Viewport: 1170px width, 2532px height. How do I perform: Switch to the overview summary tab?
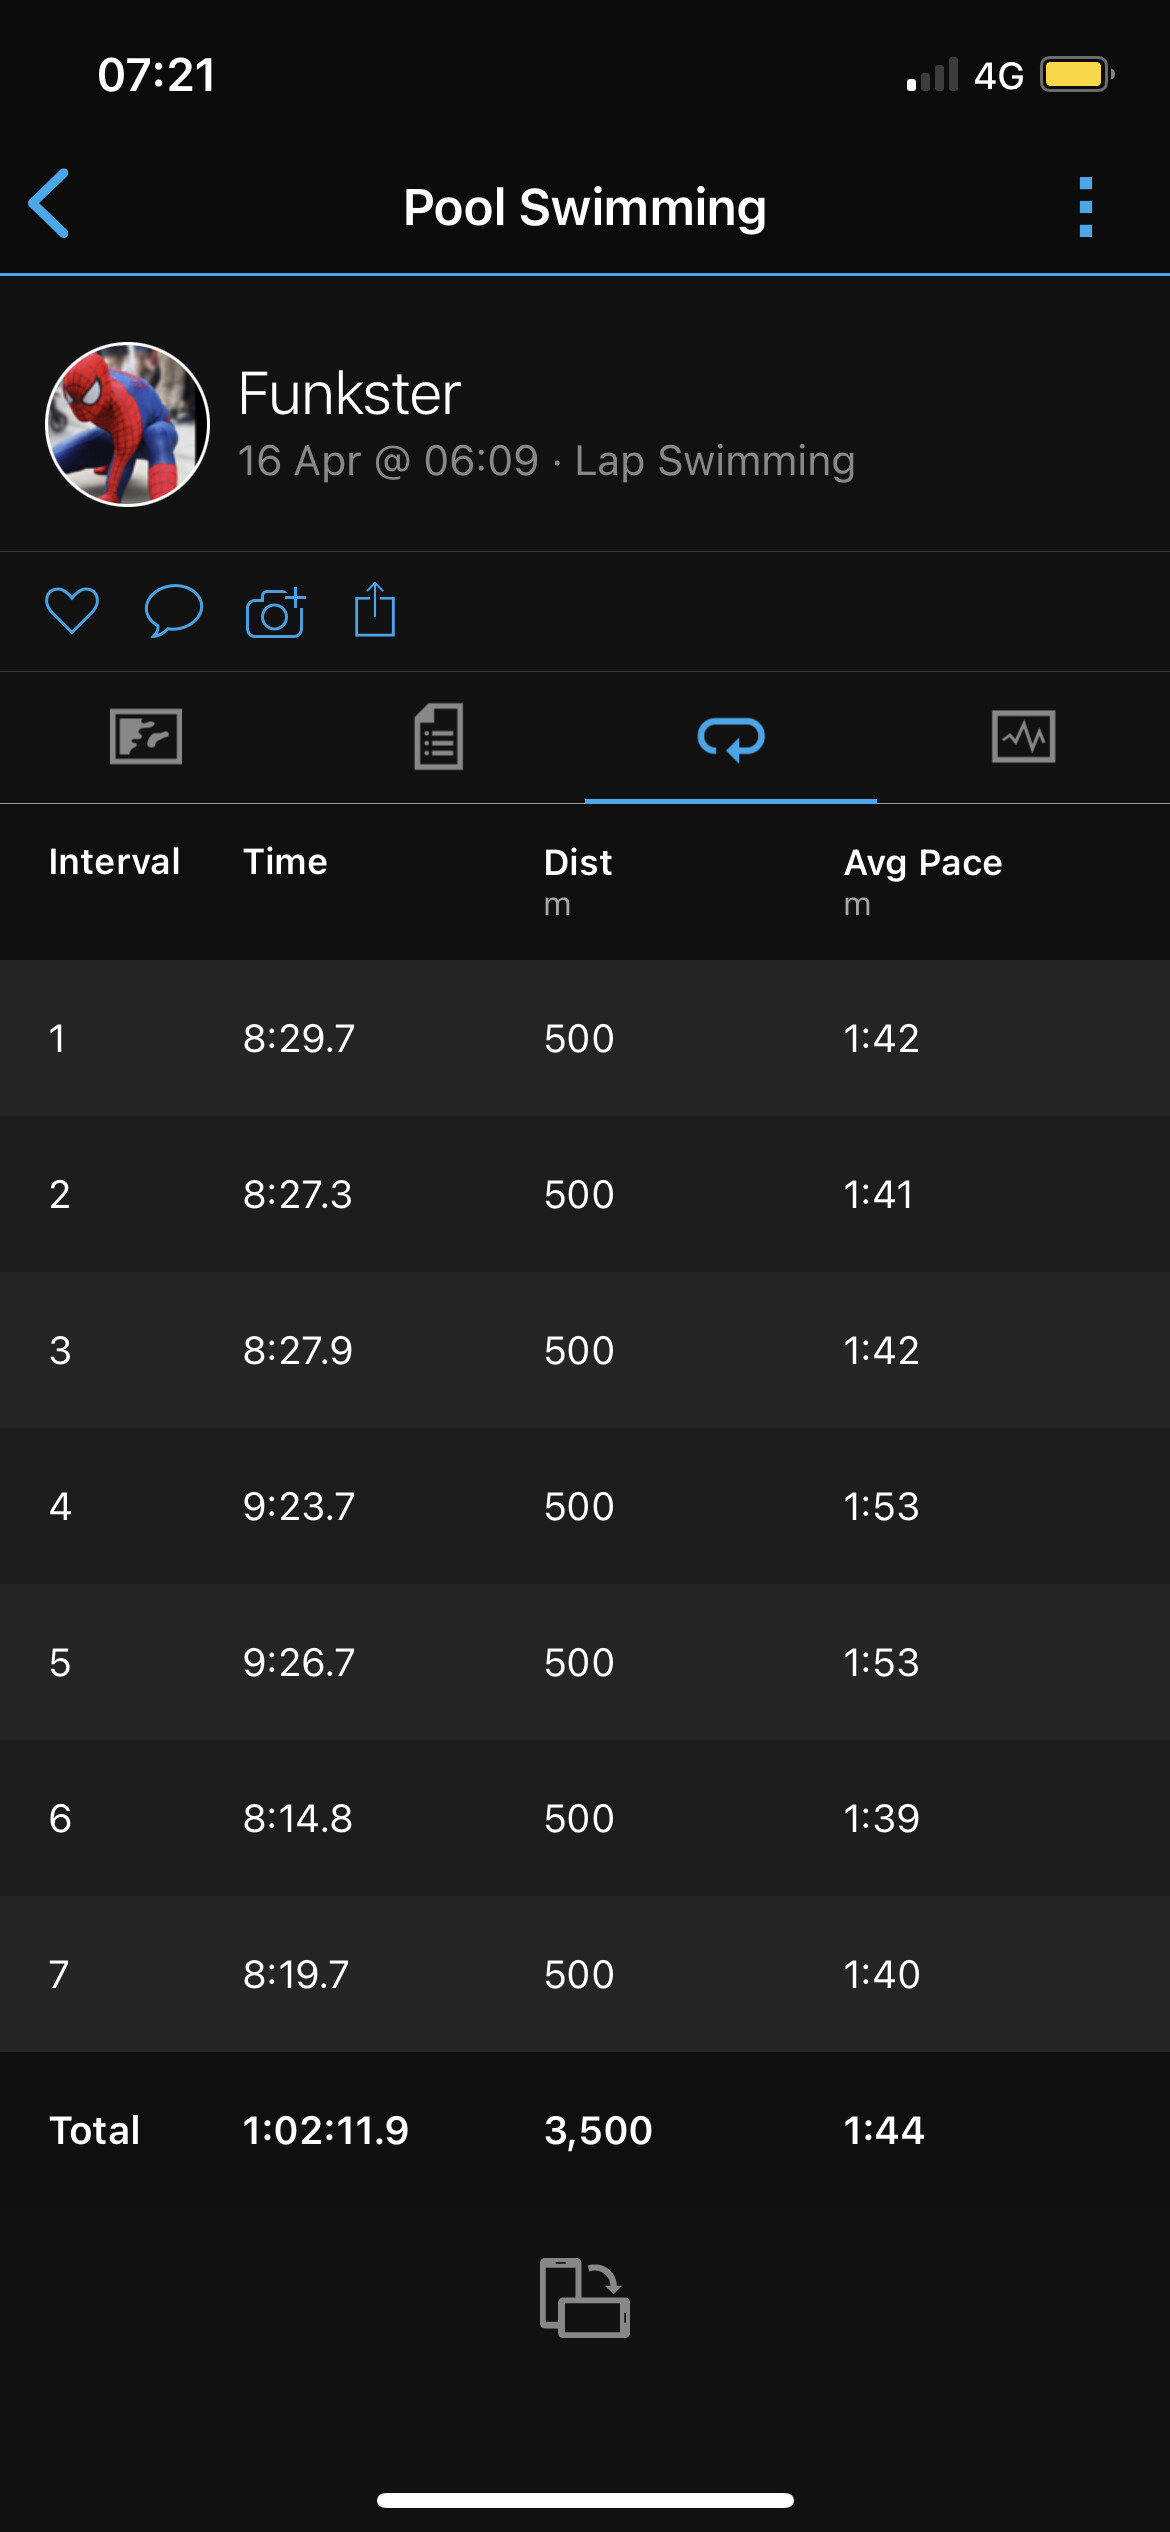[x=146, y=737]
